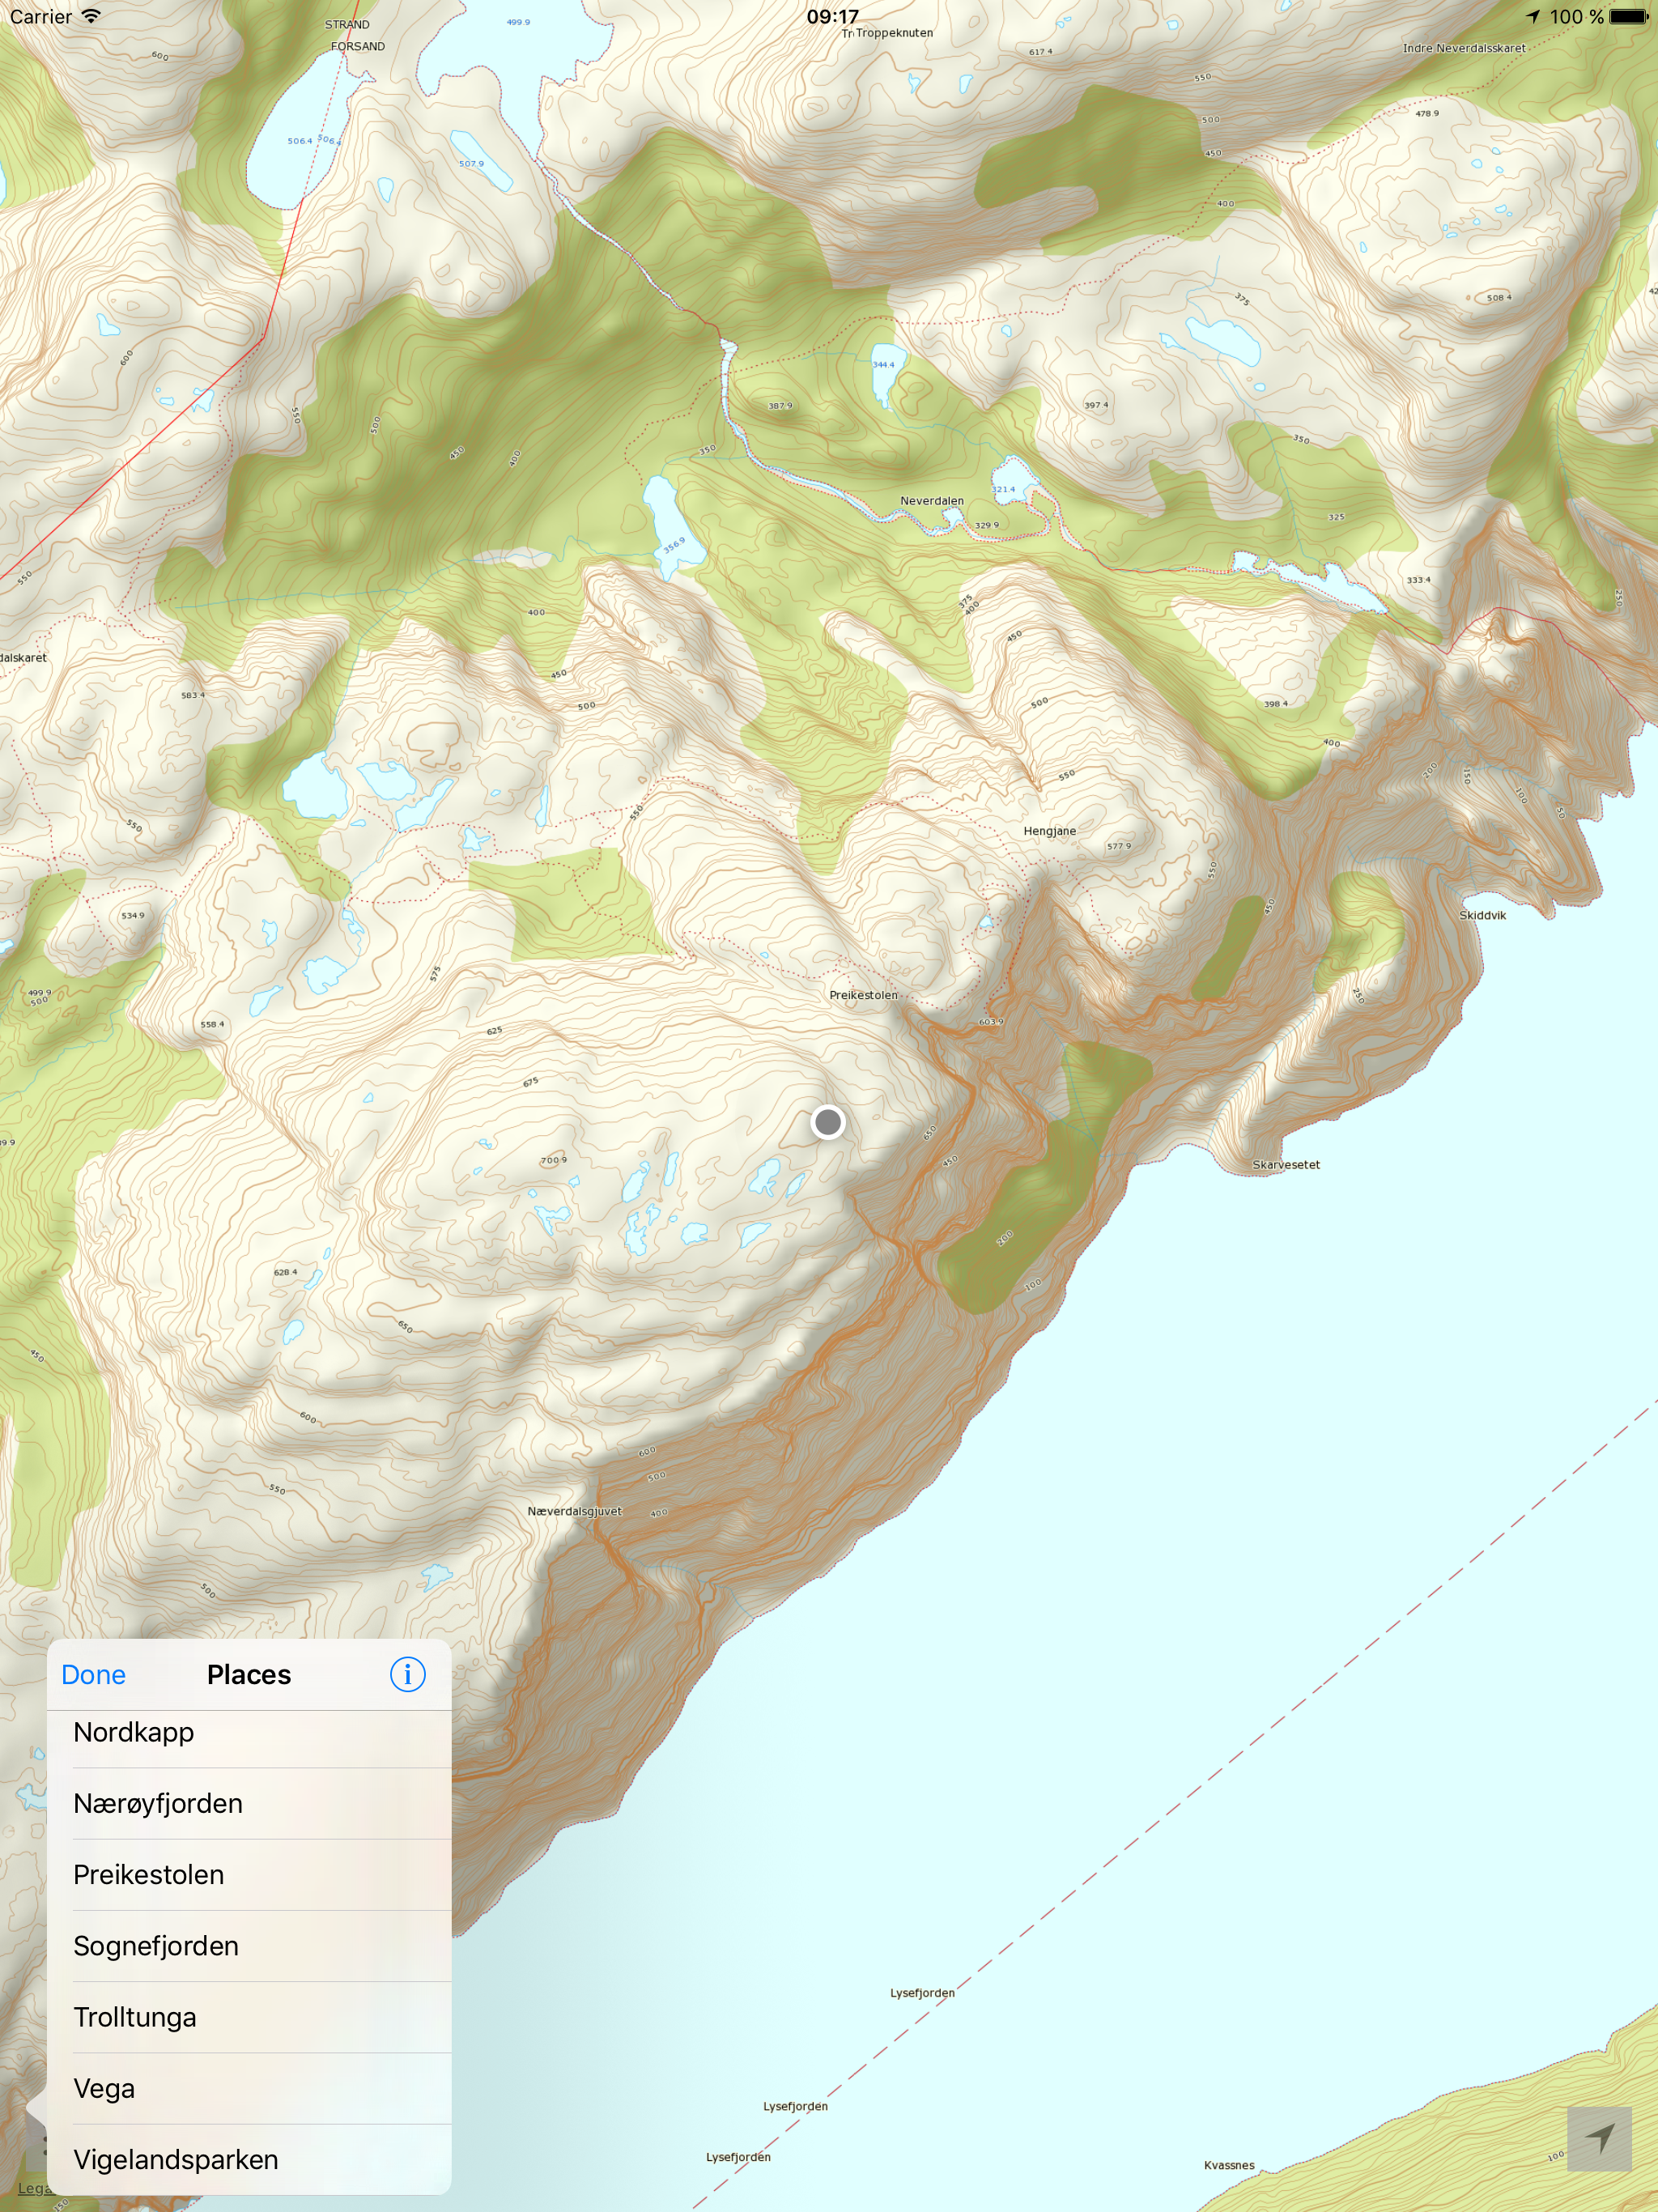Select the gray location marker dot
Screen dimensions: 1658x2212
click(828, 1122)
